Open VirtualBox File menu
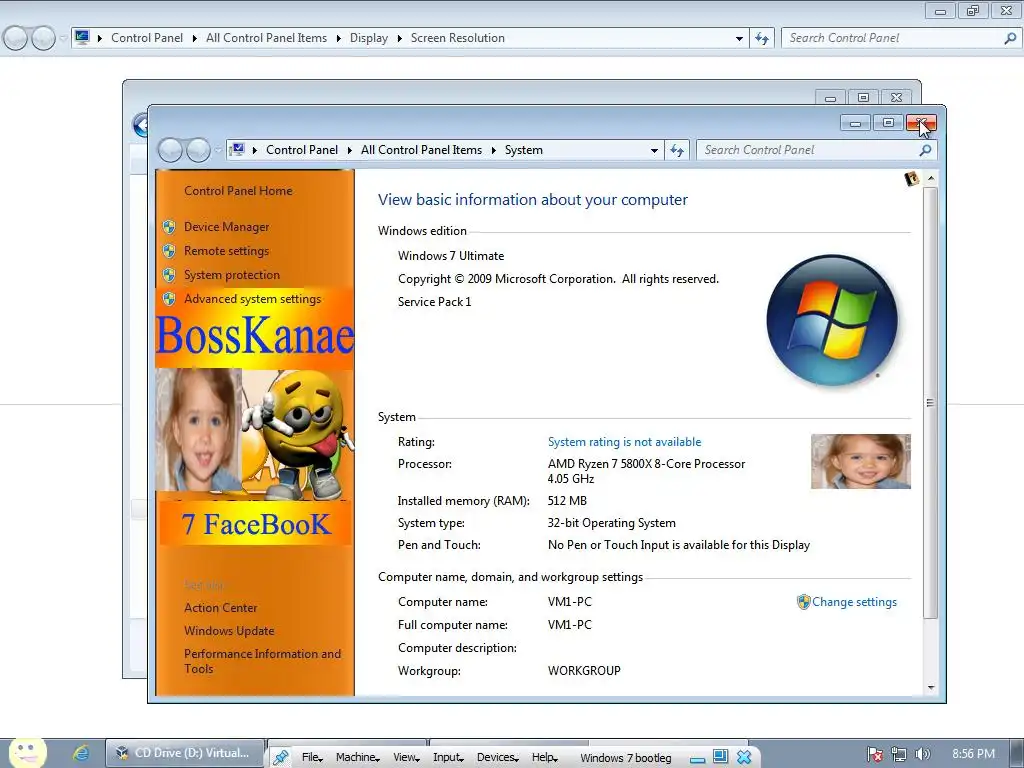 (x=312, y=758)
